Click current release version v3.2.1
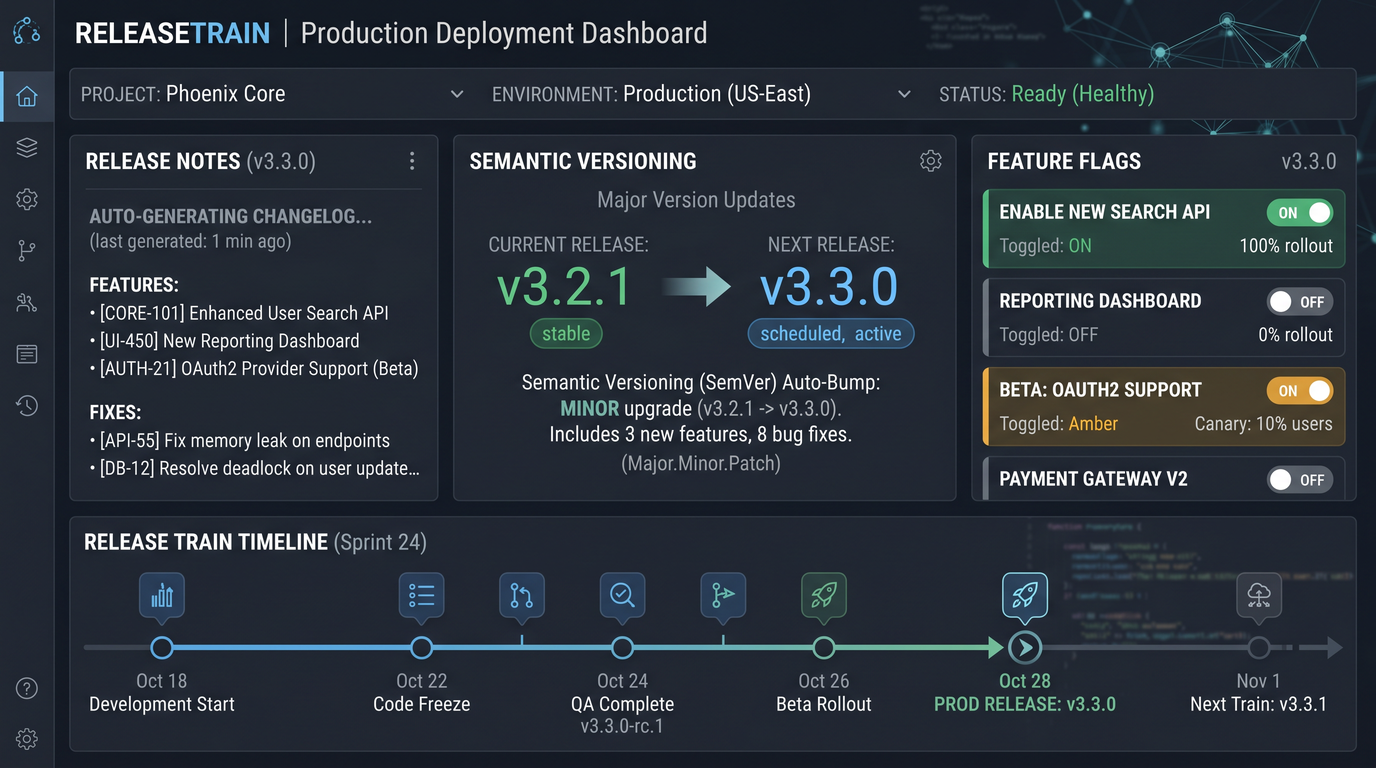 click(565, 287)
